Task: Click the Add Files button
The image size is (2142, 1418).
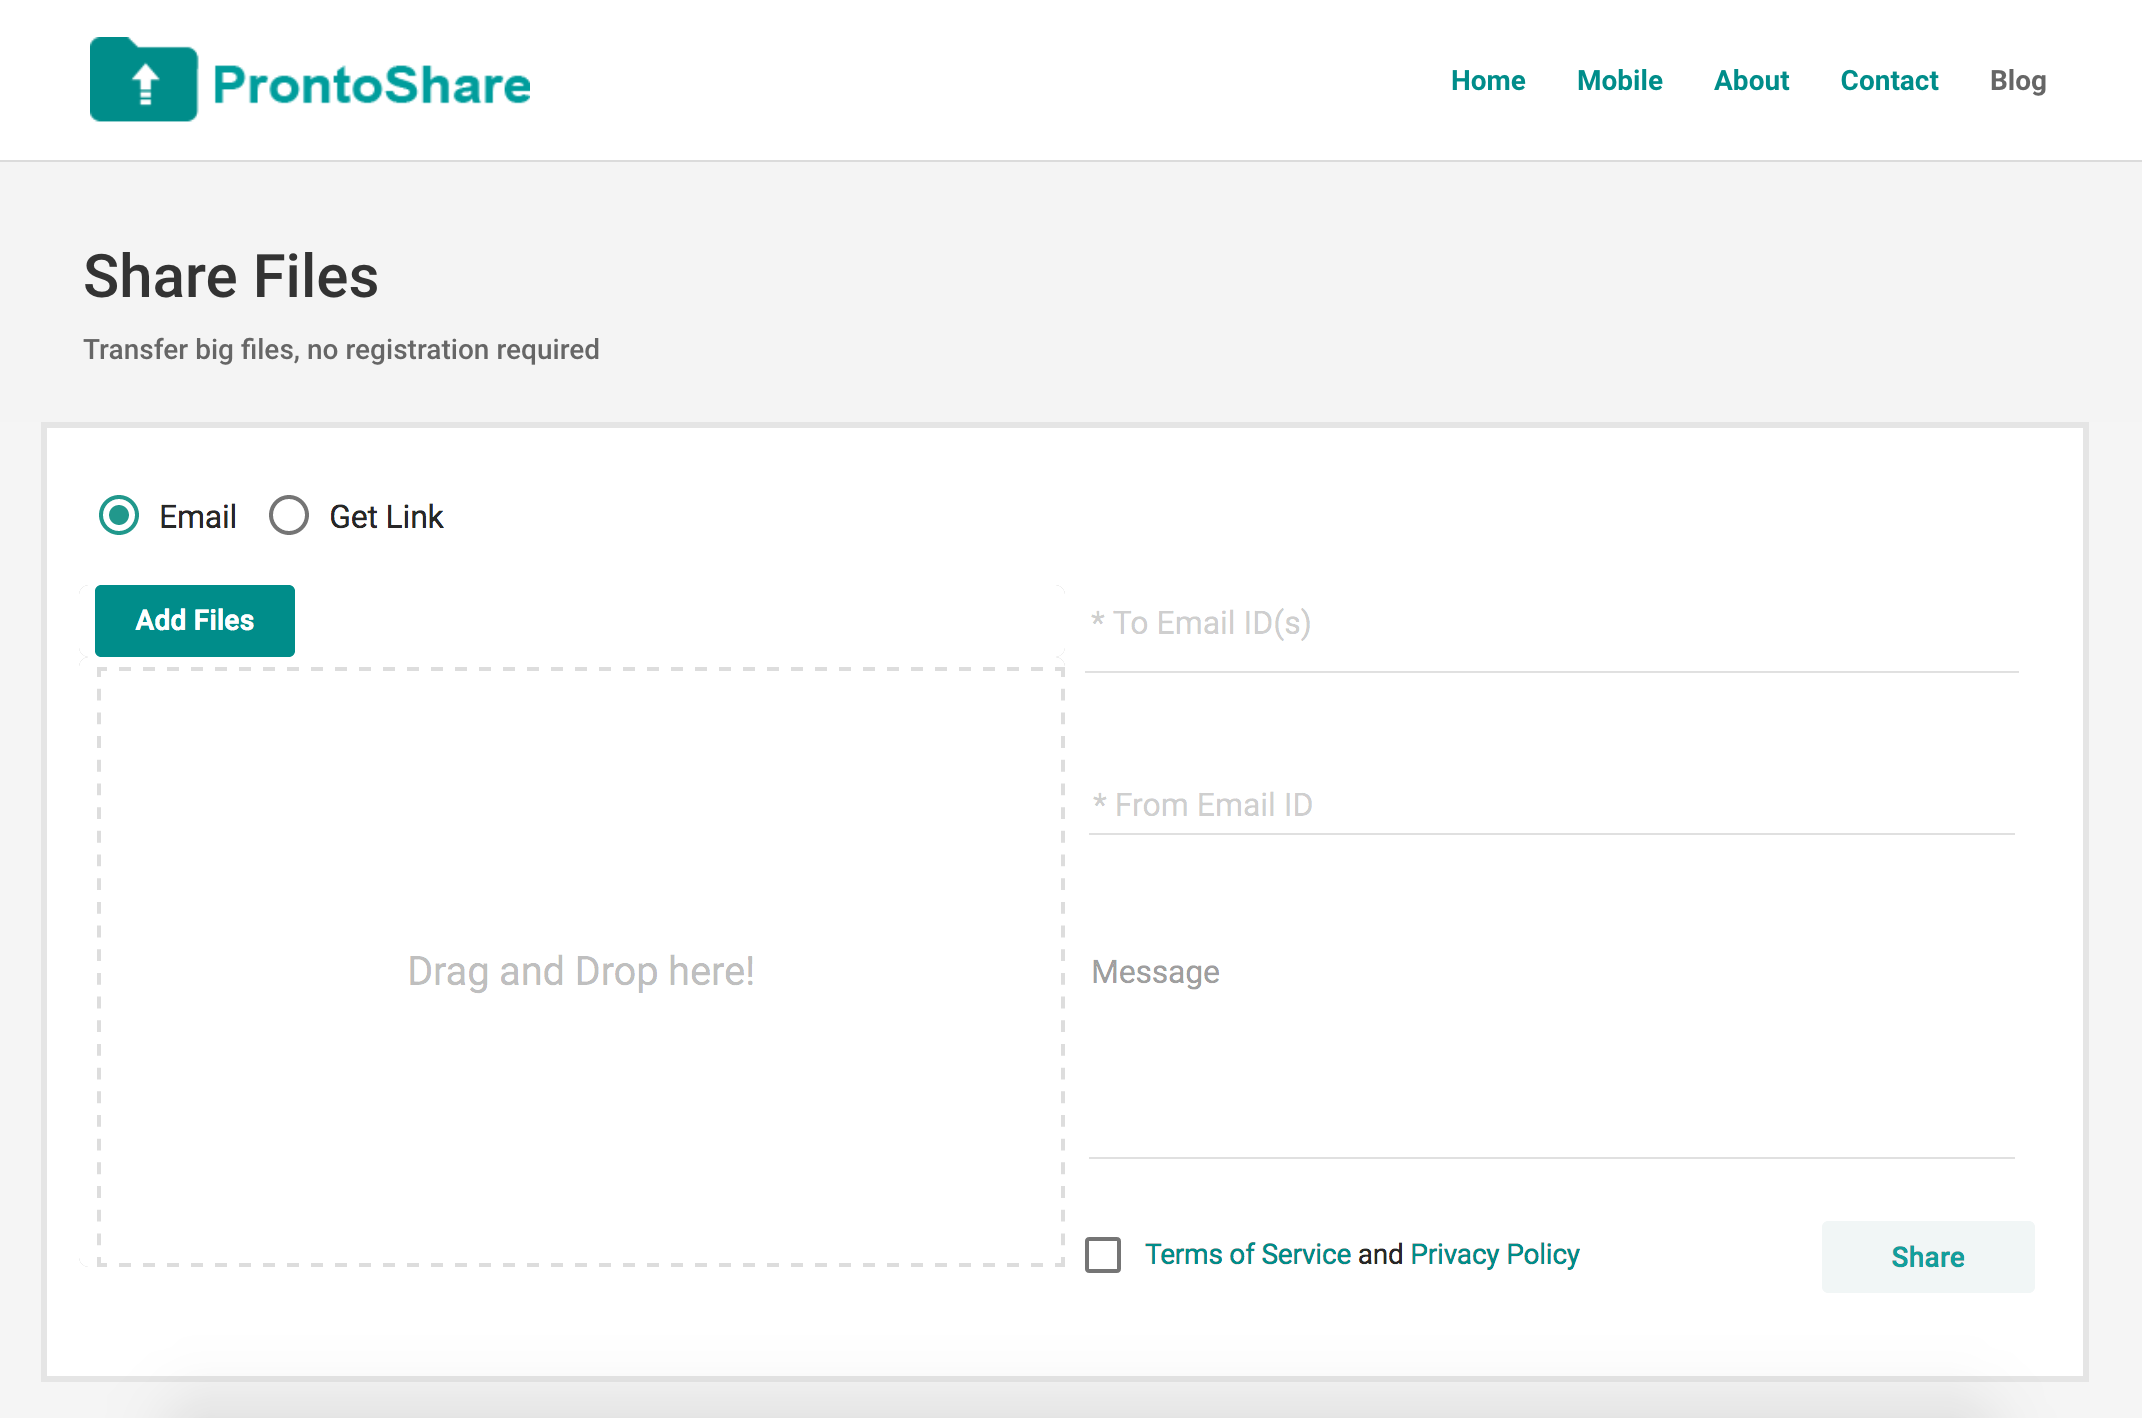Action: (x=195, y=620)
